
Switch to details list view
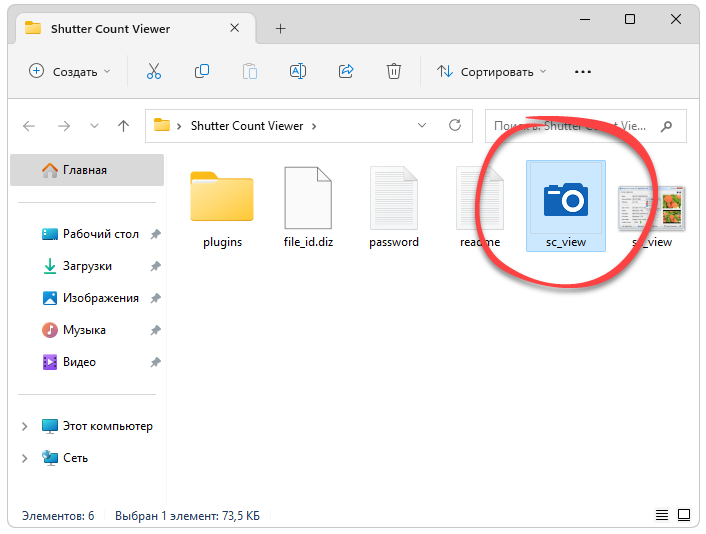pyautogui.click(x=662, y=515)
